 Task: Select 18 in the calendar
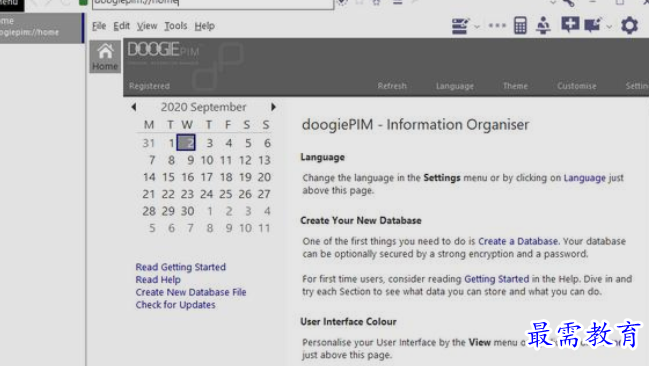[226, 177]
